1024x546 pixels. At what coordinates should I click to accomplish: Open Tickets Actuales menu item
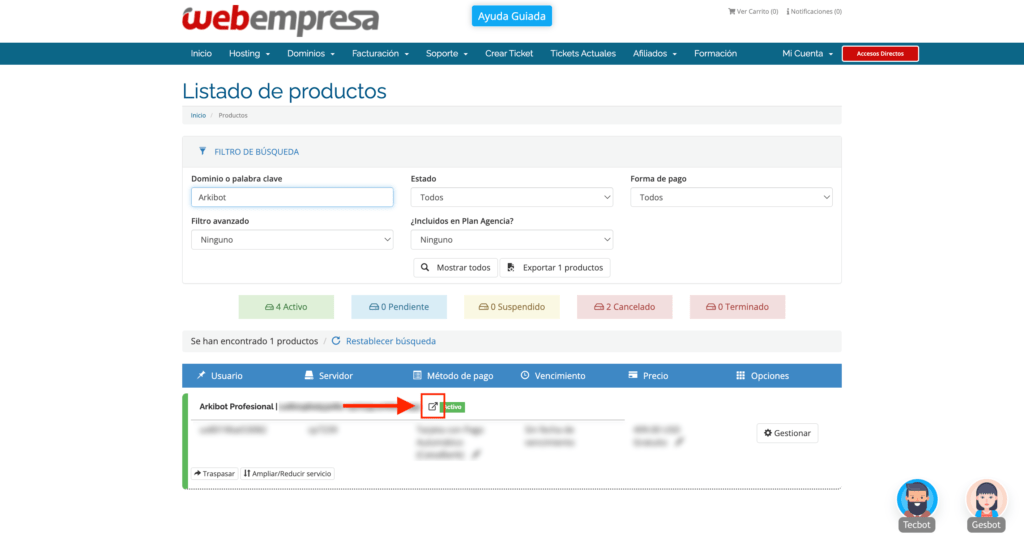pos(583,54)
